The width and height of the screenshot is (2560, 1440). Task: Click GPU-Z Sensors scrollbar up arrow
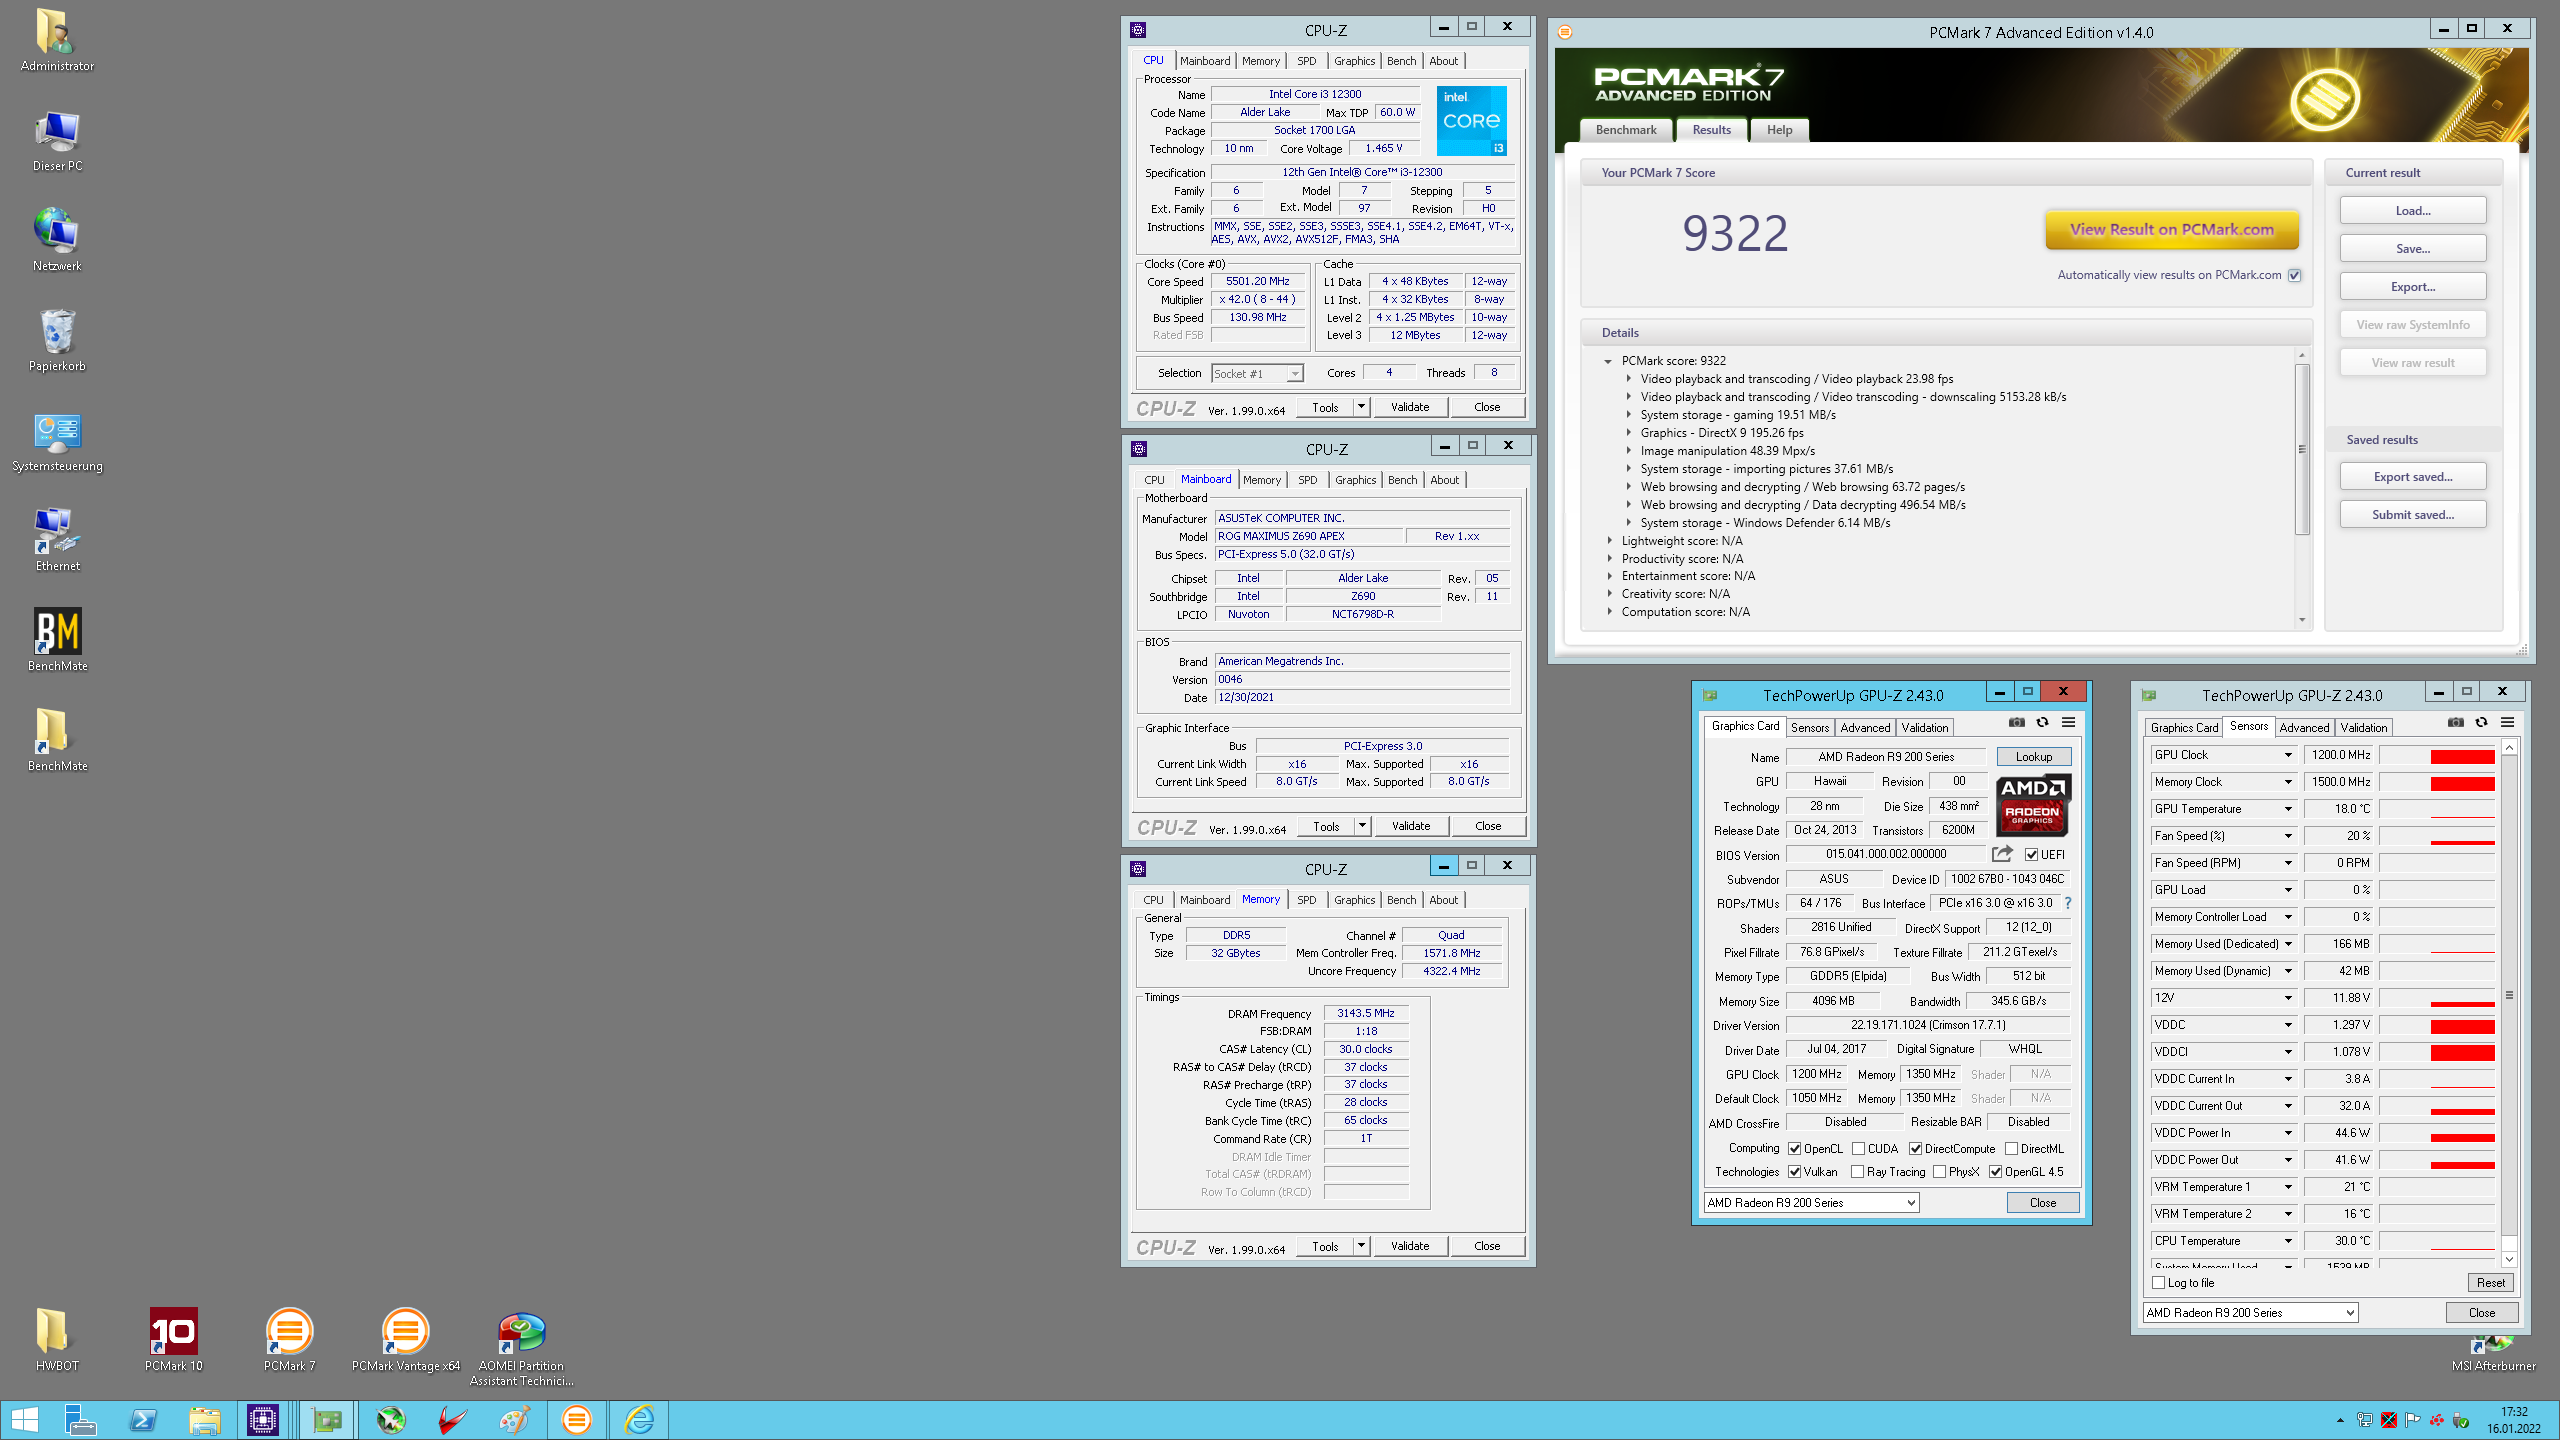point(2509,748)
